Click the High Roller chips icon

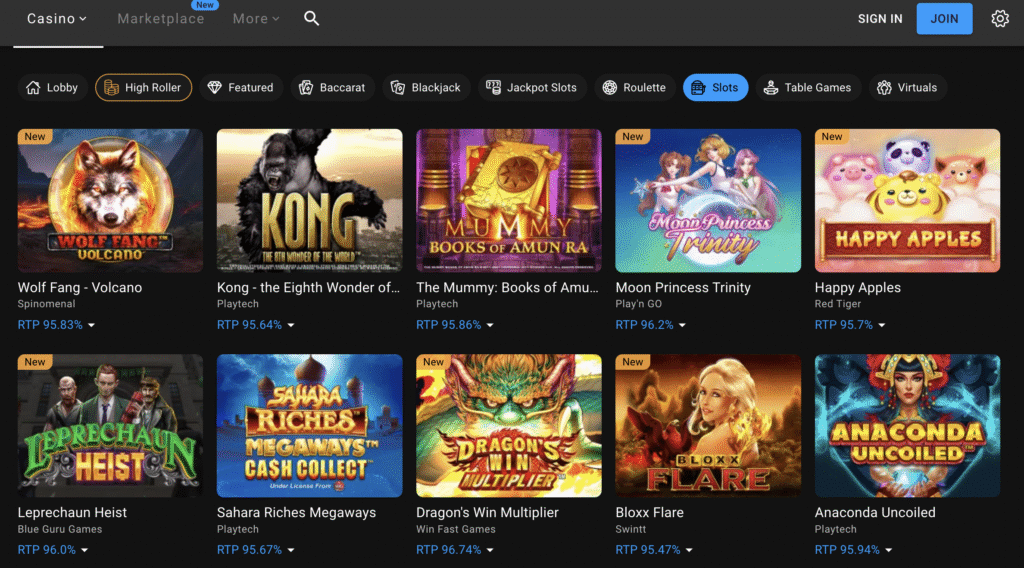[112, 87]
